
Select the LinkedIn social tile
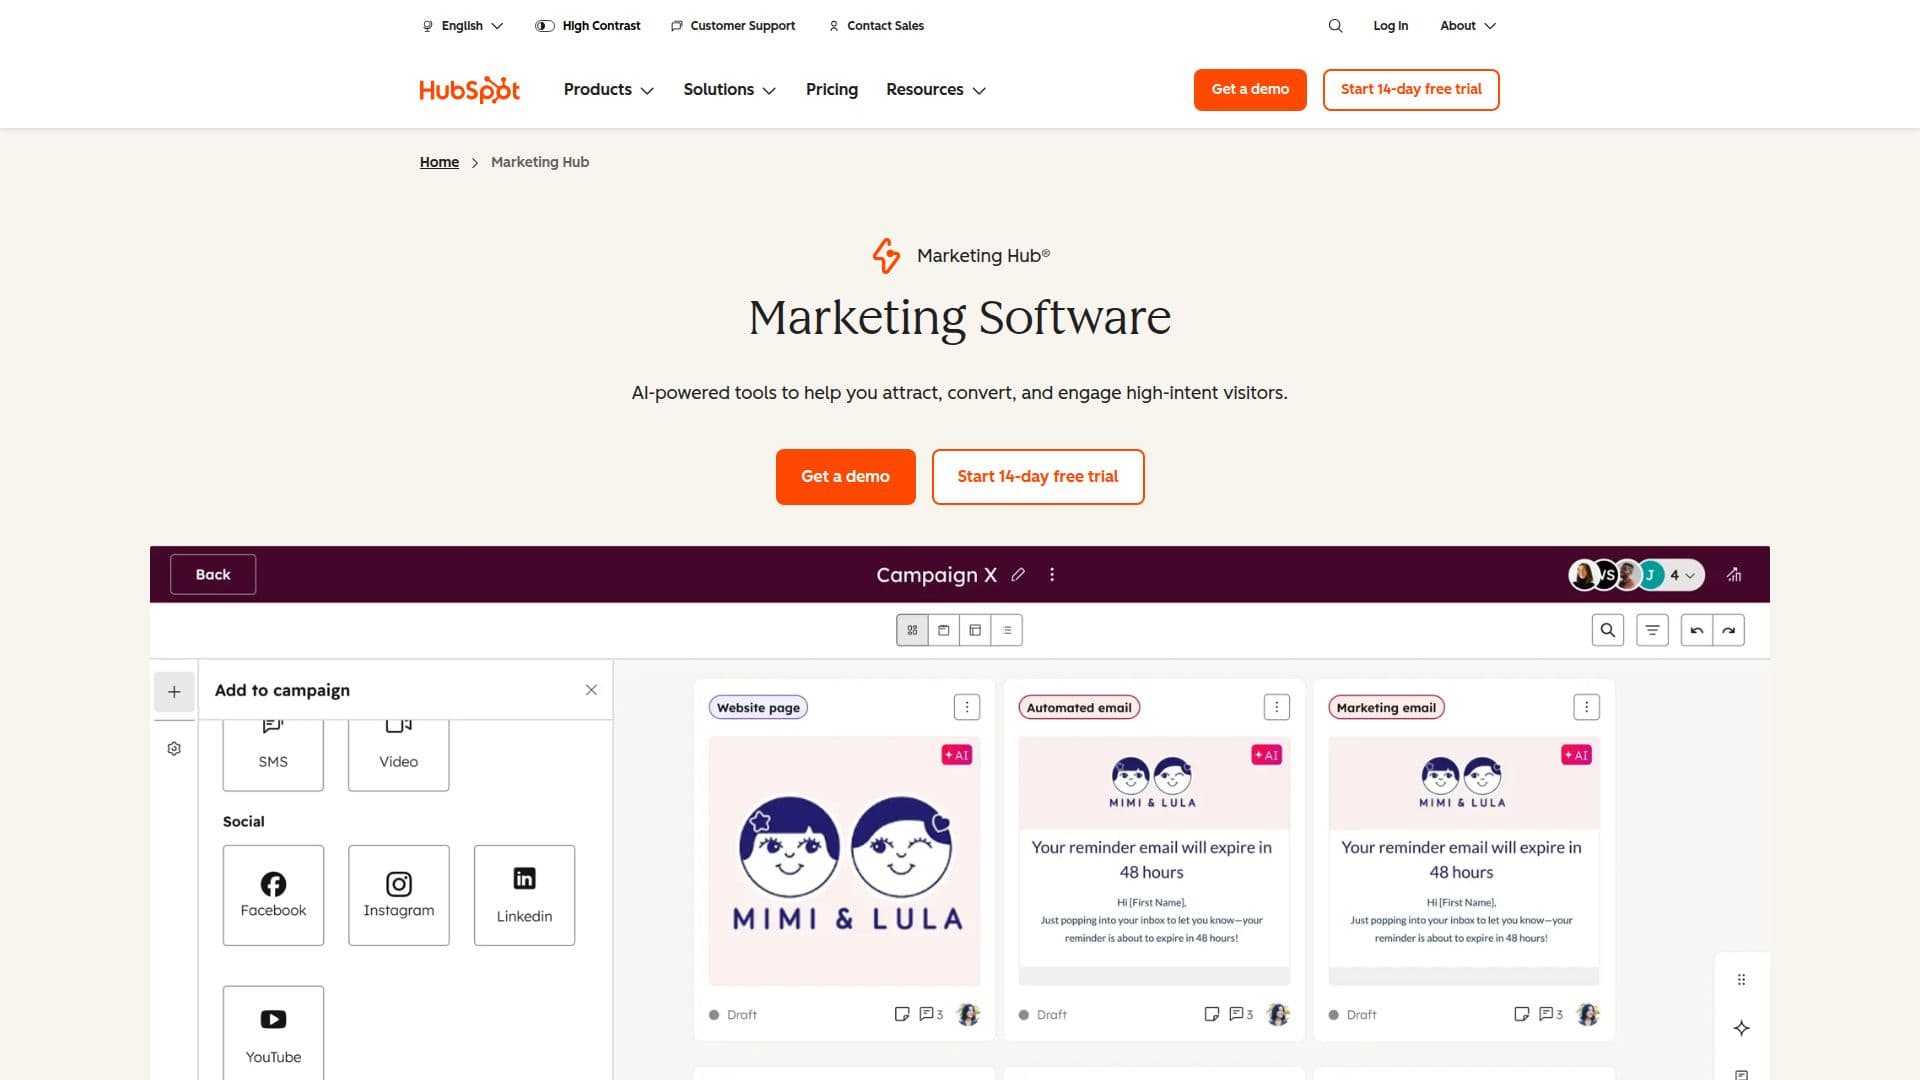pyautogui.click(x=524, y=895)
